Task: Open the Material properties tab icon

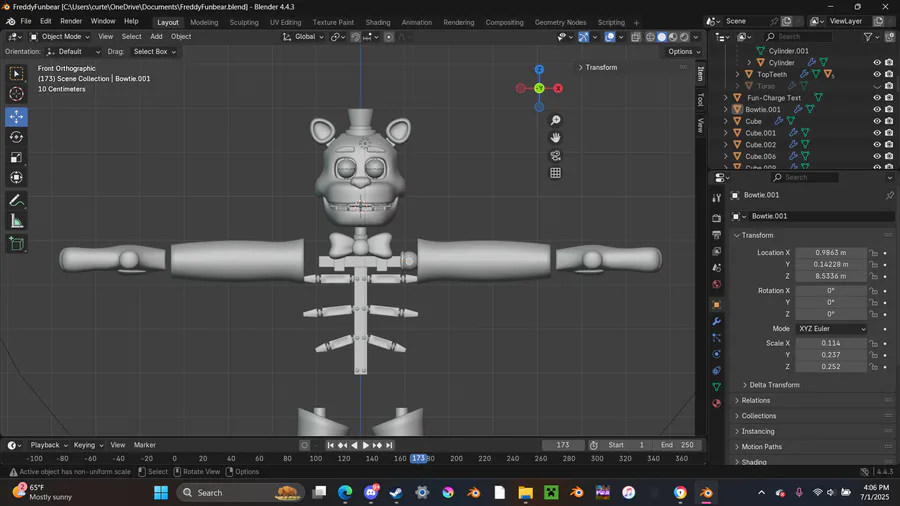Action: [x=716, y=403]
